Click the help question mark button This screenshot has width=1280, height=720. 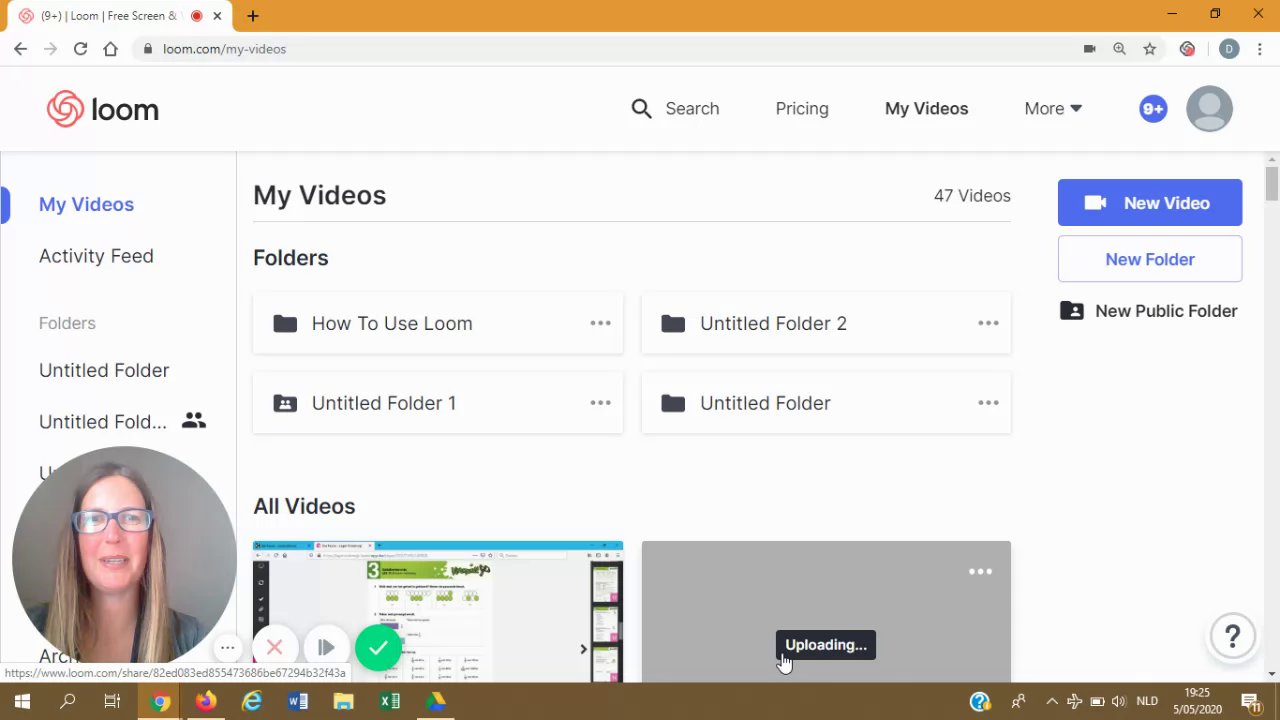[x=1232, y=636]
